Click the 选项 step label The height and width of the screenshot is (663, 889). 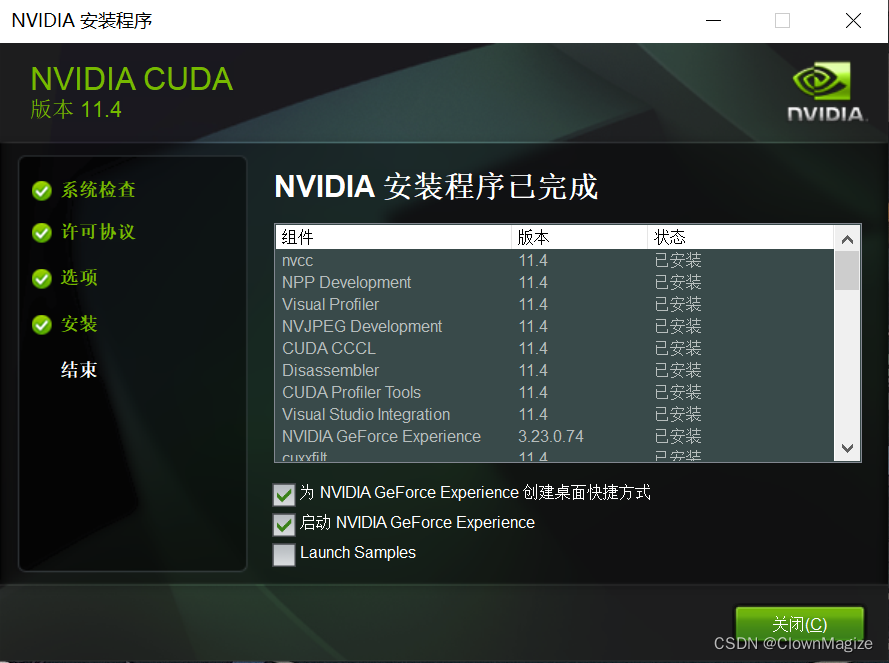pyautogui.click(x=79, y=277)
